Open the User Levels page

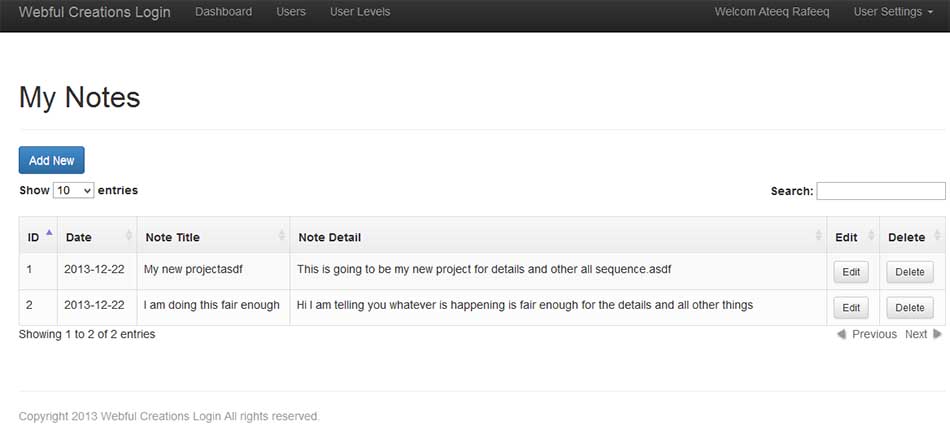coord(360,12)
